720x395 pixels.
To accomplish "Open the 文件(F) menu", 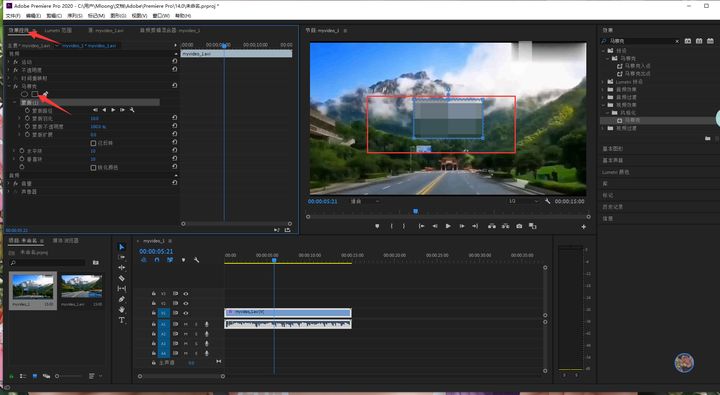I will [x=13, y=16].
